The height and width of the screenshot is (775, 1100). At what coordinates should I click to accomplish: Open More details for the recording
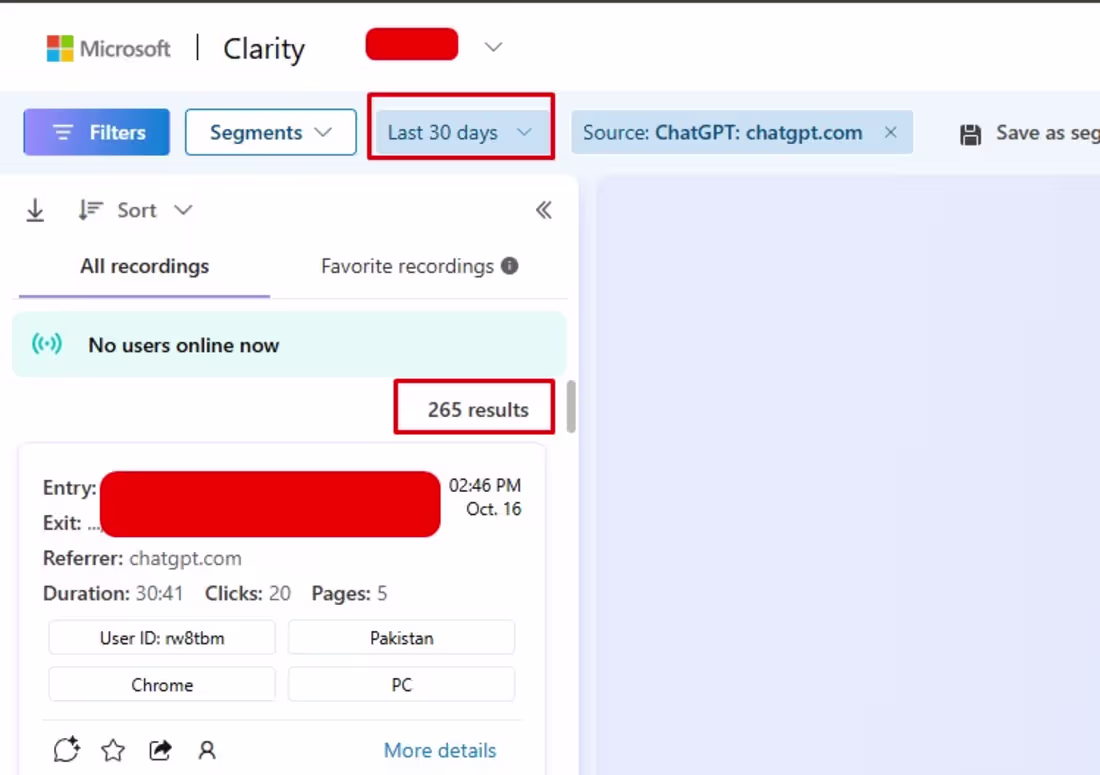pos(439,750)
